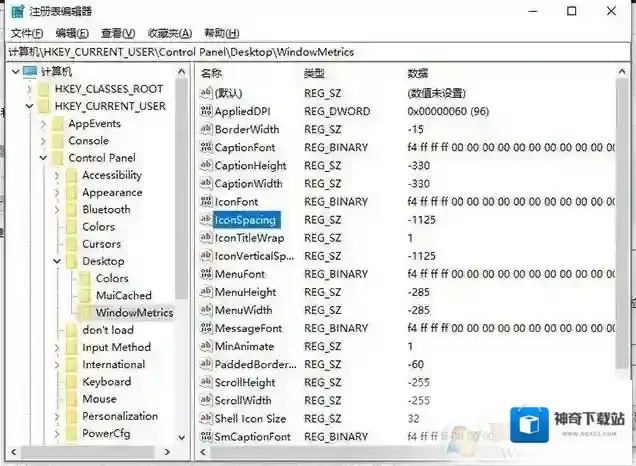Select the IconVerticalSp... value name

[254, 256]
